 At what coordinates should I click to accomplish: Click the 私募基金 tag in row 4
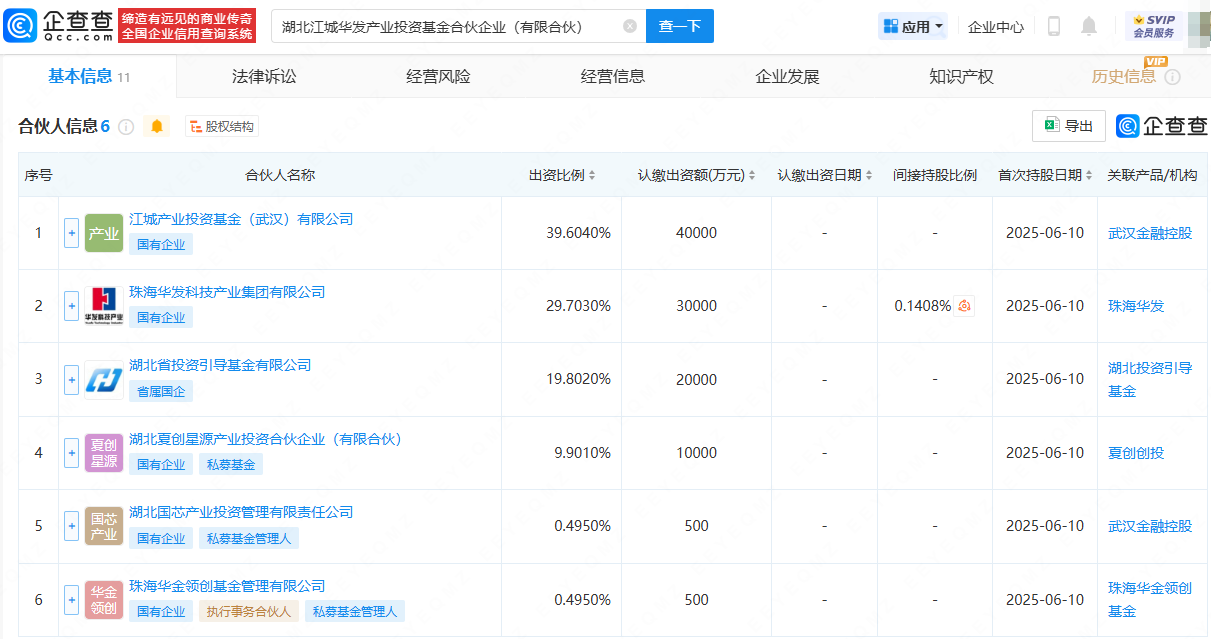tap(231, 465)
